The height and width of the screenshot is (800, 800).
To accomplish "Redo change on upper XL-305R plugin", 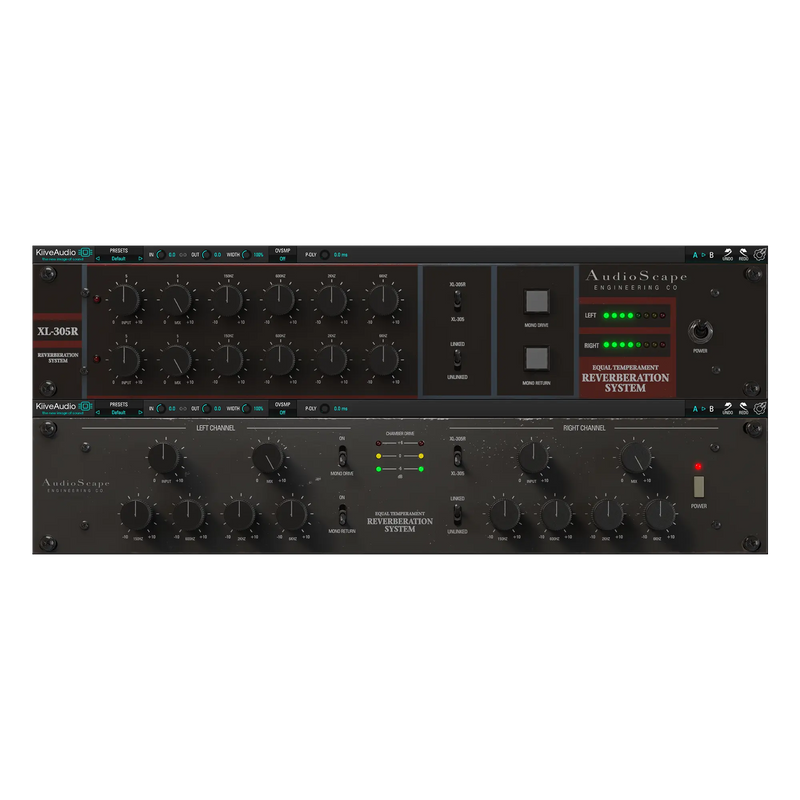I will click(743, 255).
